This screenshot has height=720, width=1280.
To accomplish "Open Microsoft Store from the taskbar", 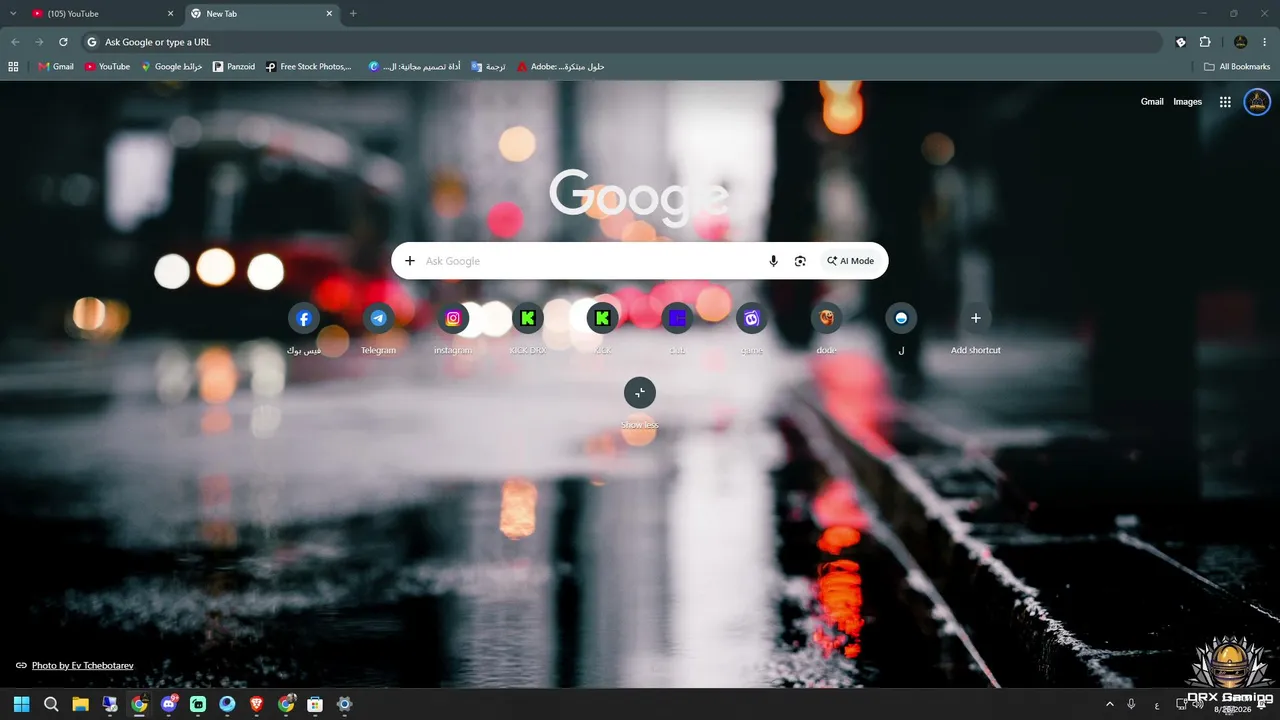I will tap(315, 704).
